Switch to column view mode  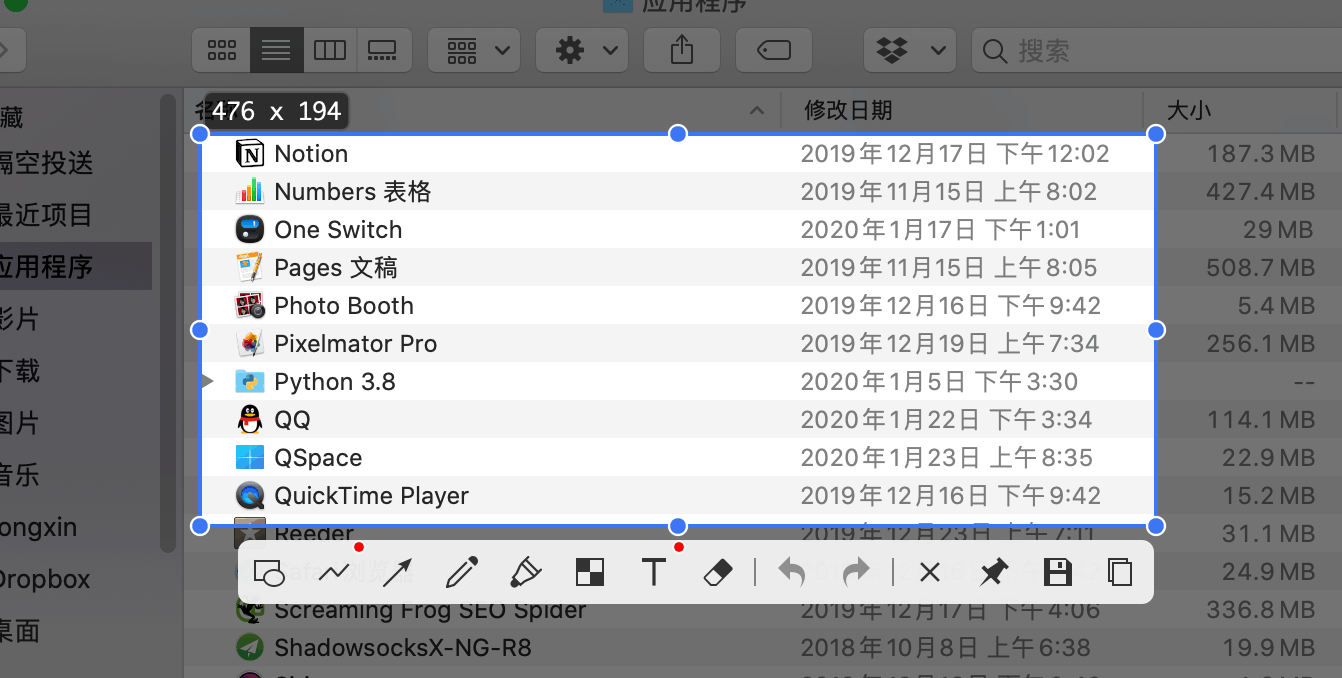tap(330, 50)
